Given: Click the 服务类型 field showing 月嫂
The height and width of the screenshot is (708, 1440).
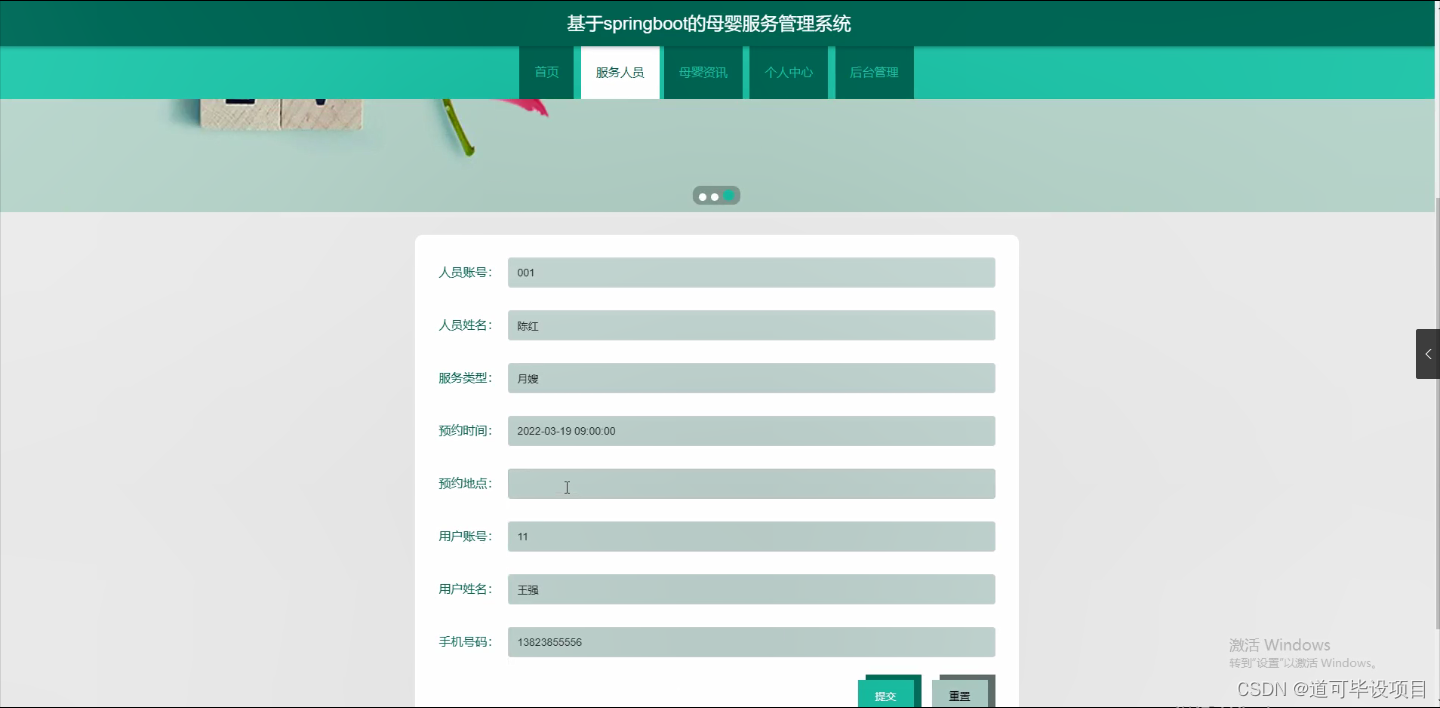Looking at the screenshot, I should [751, 378].
